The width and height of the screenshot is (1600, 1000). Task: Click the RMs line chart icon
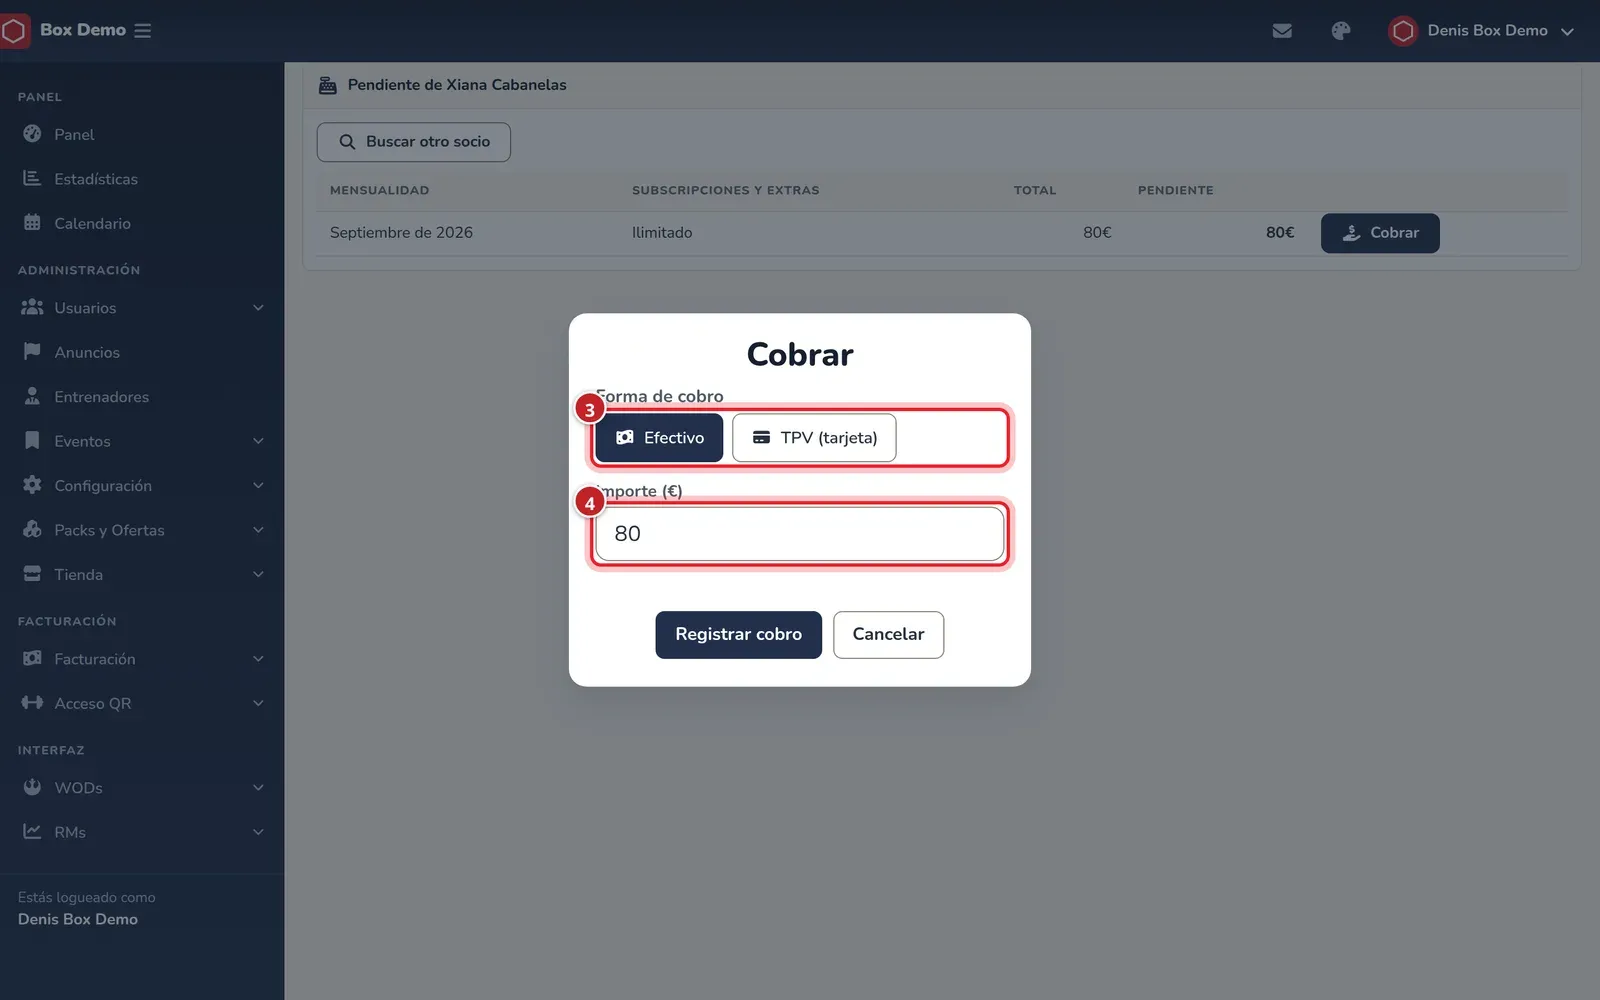(32, 831)
